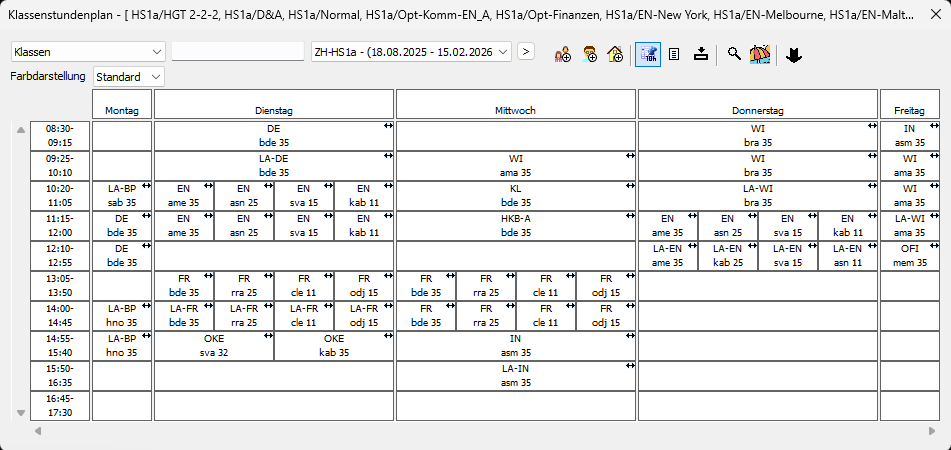
Task: Click the horizontal scroll left arrow
Action: 38,431
